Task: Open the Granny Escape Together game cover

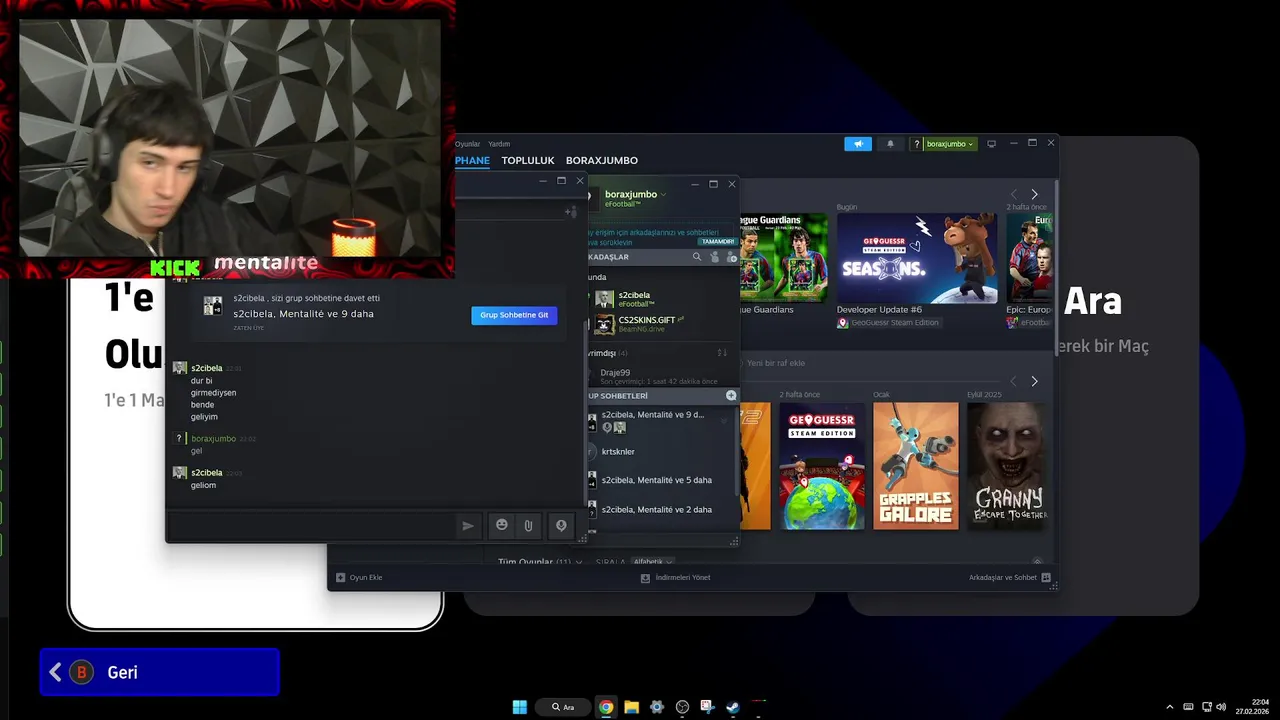Action: pos(1008,466)
